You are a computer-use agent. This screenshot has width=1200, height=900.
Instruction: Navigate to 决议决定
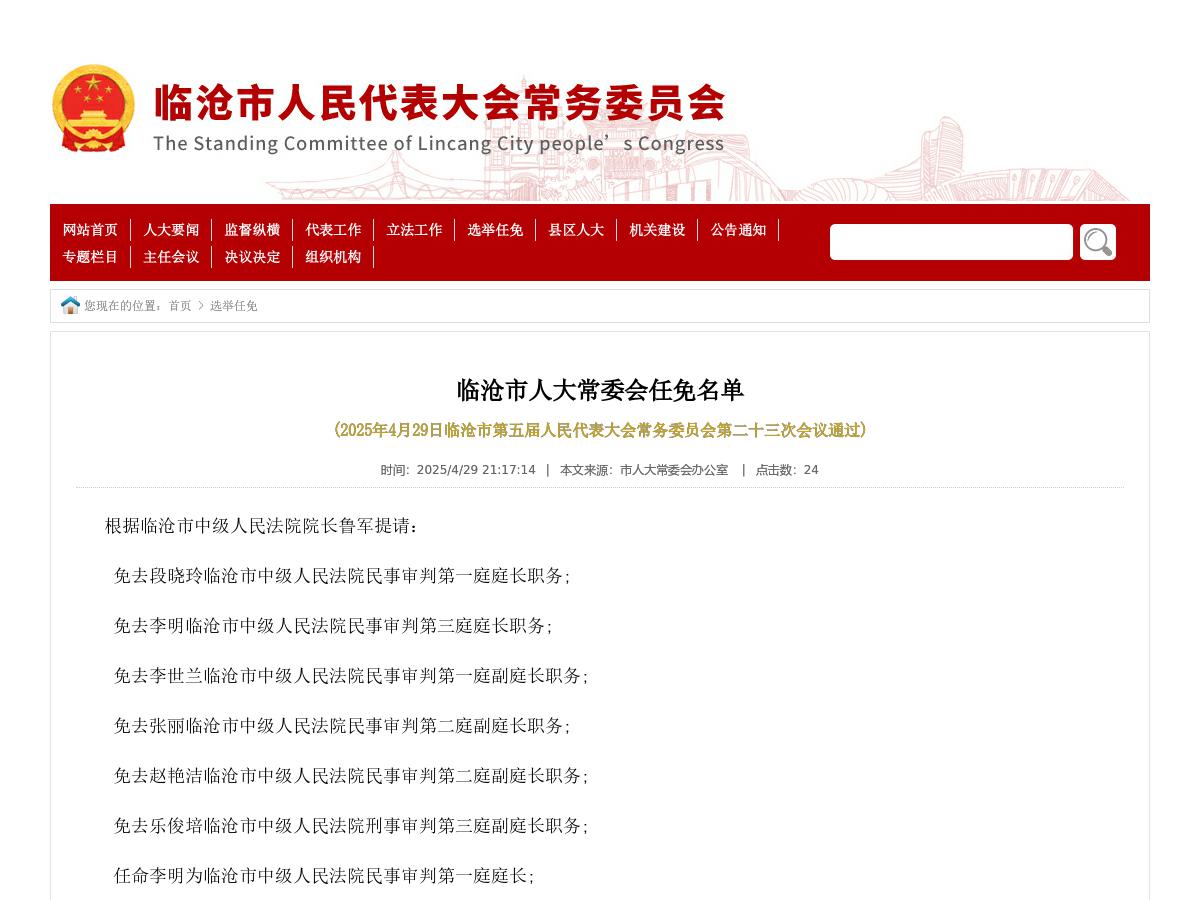pos(253,257)
